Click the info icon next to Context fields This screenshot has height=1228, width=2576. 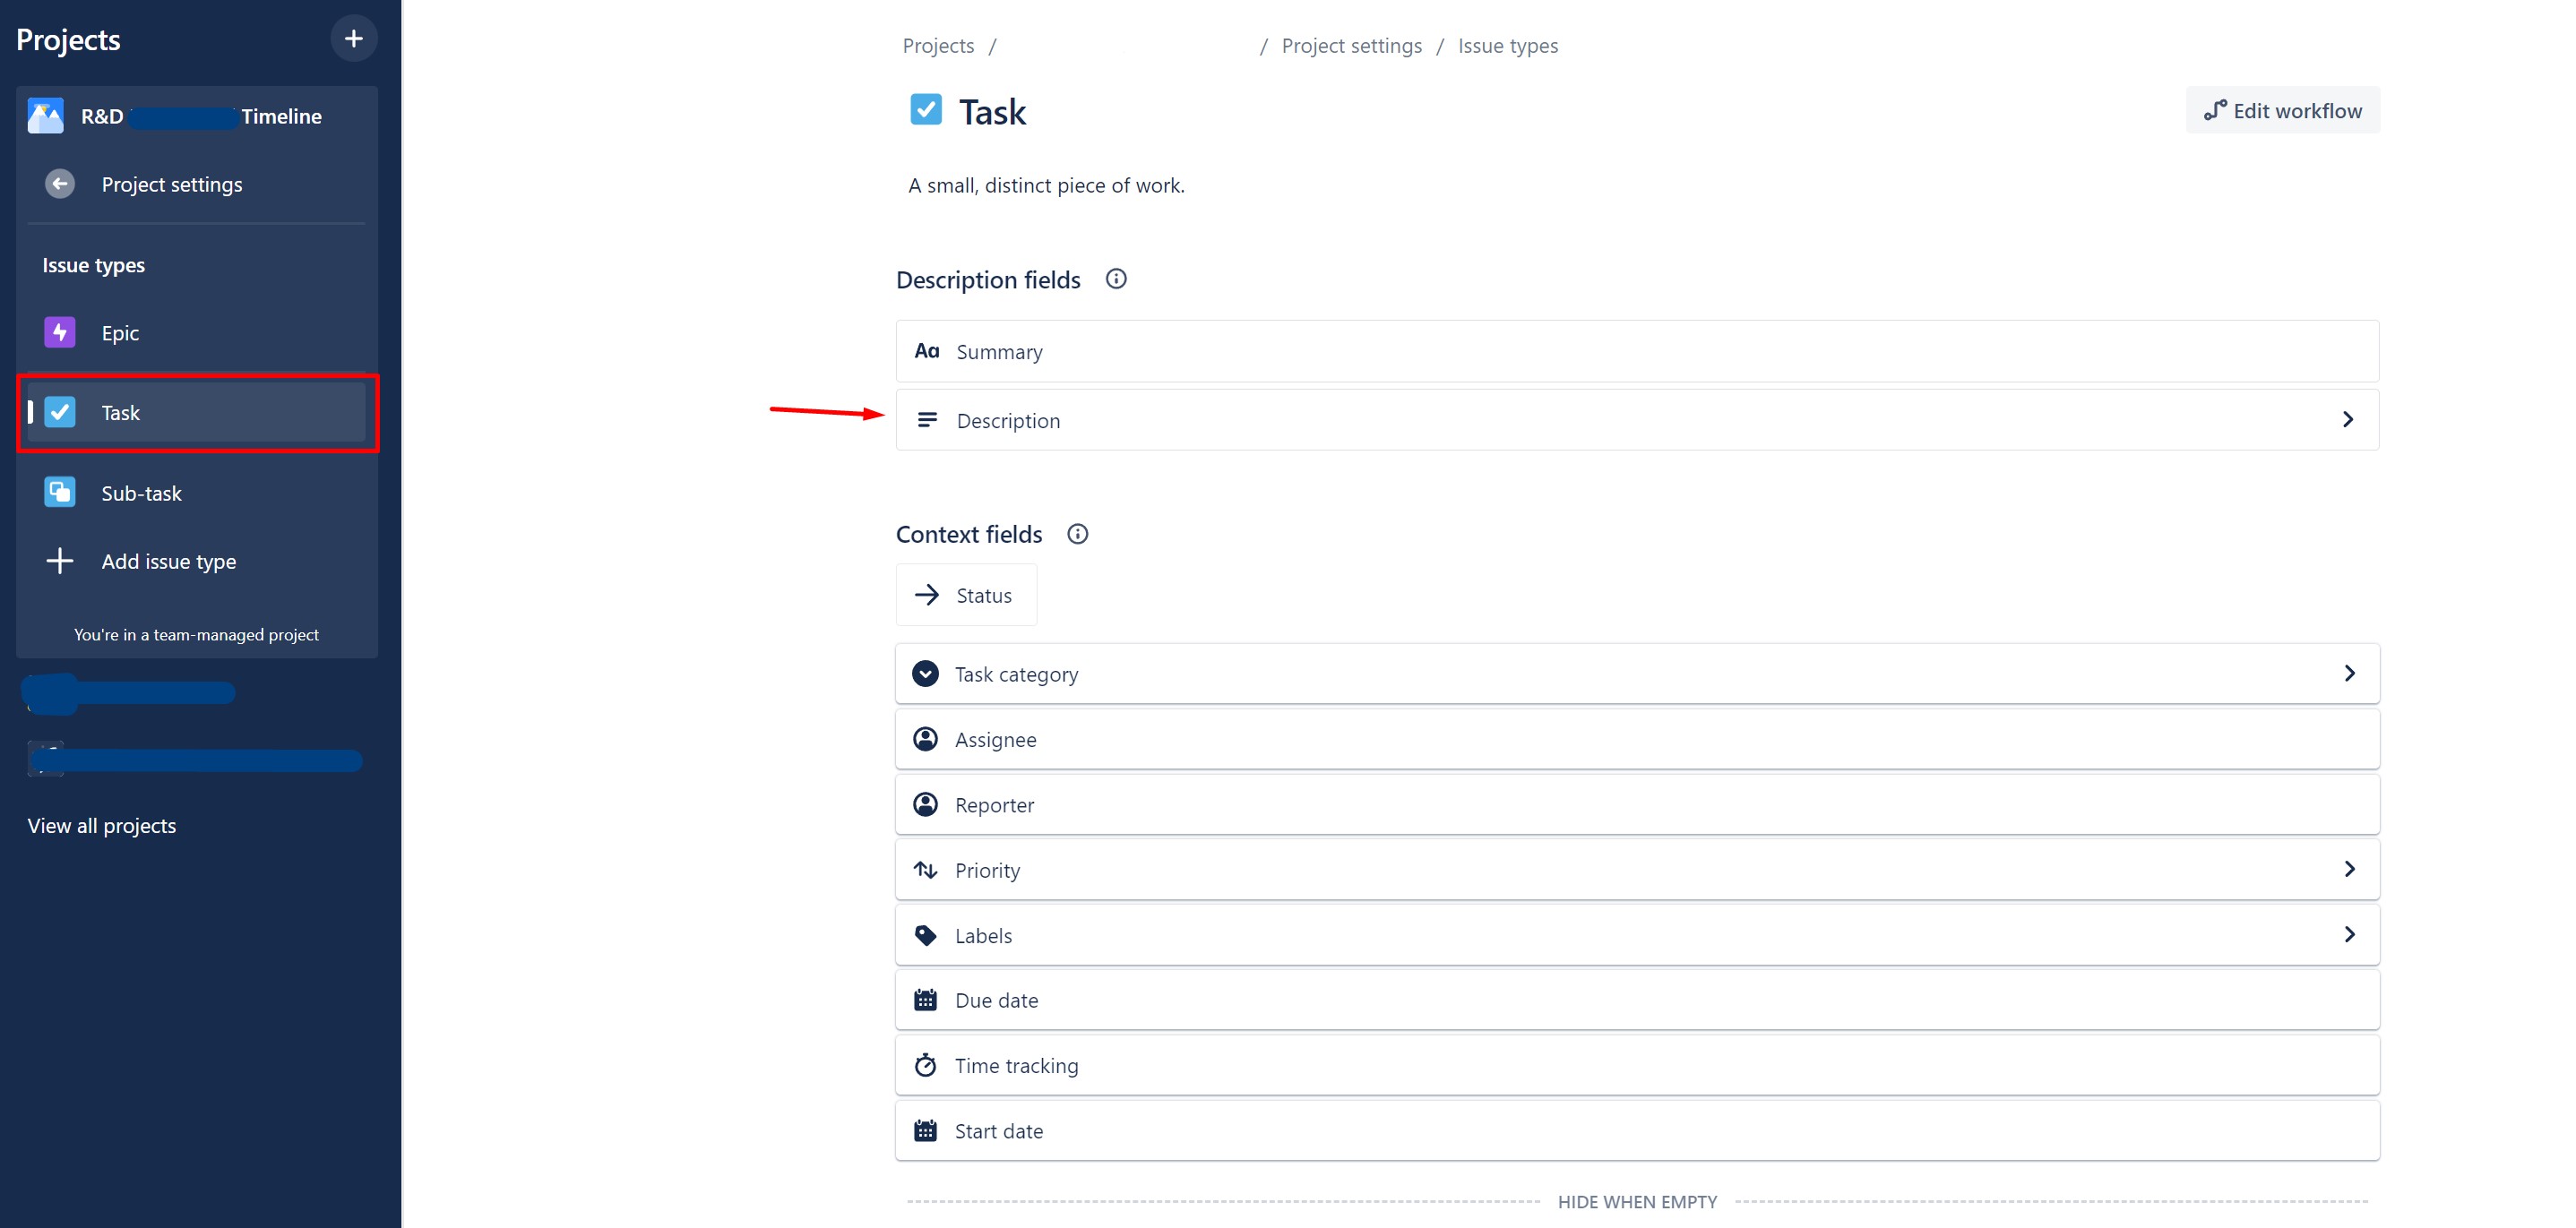[x=1077, y=534]
